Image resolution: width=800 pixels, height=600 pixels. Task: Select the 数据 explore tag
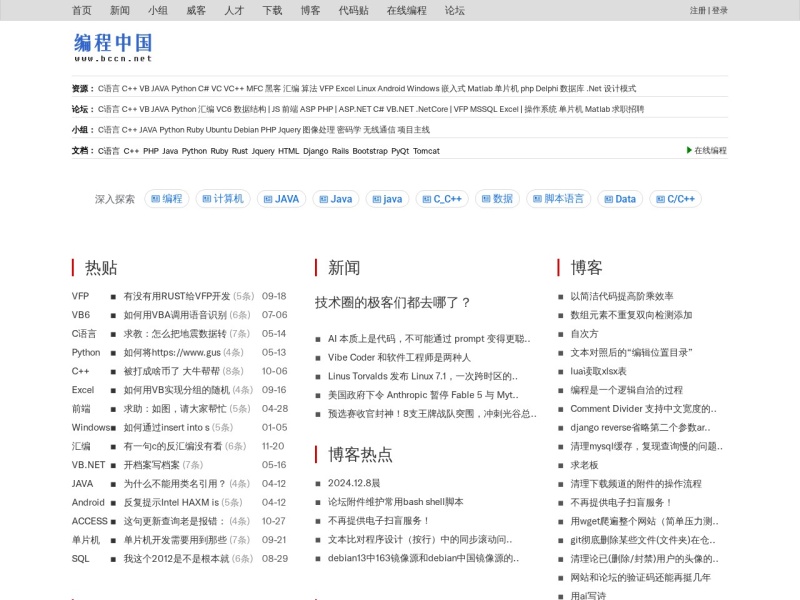pos(497,199)
